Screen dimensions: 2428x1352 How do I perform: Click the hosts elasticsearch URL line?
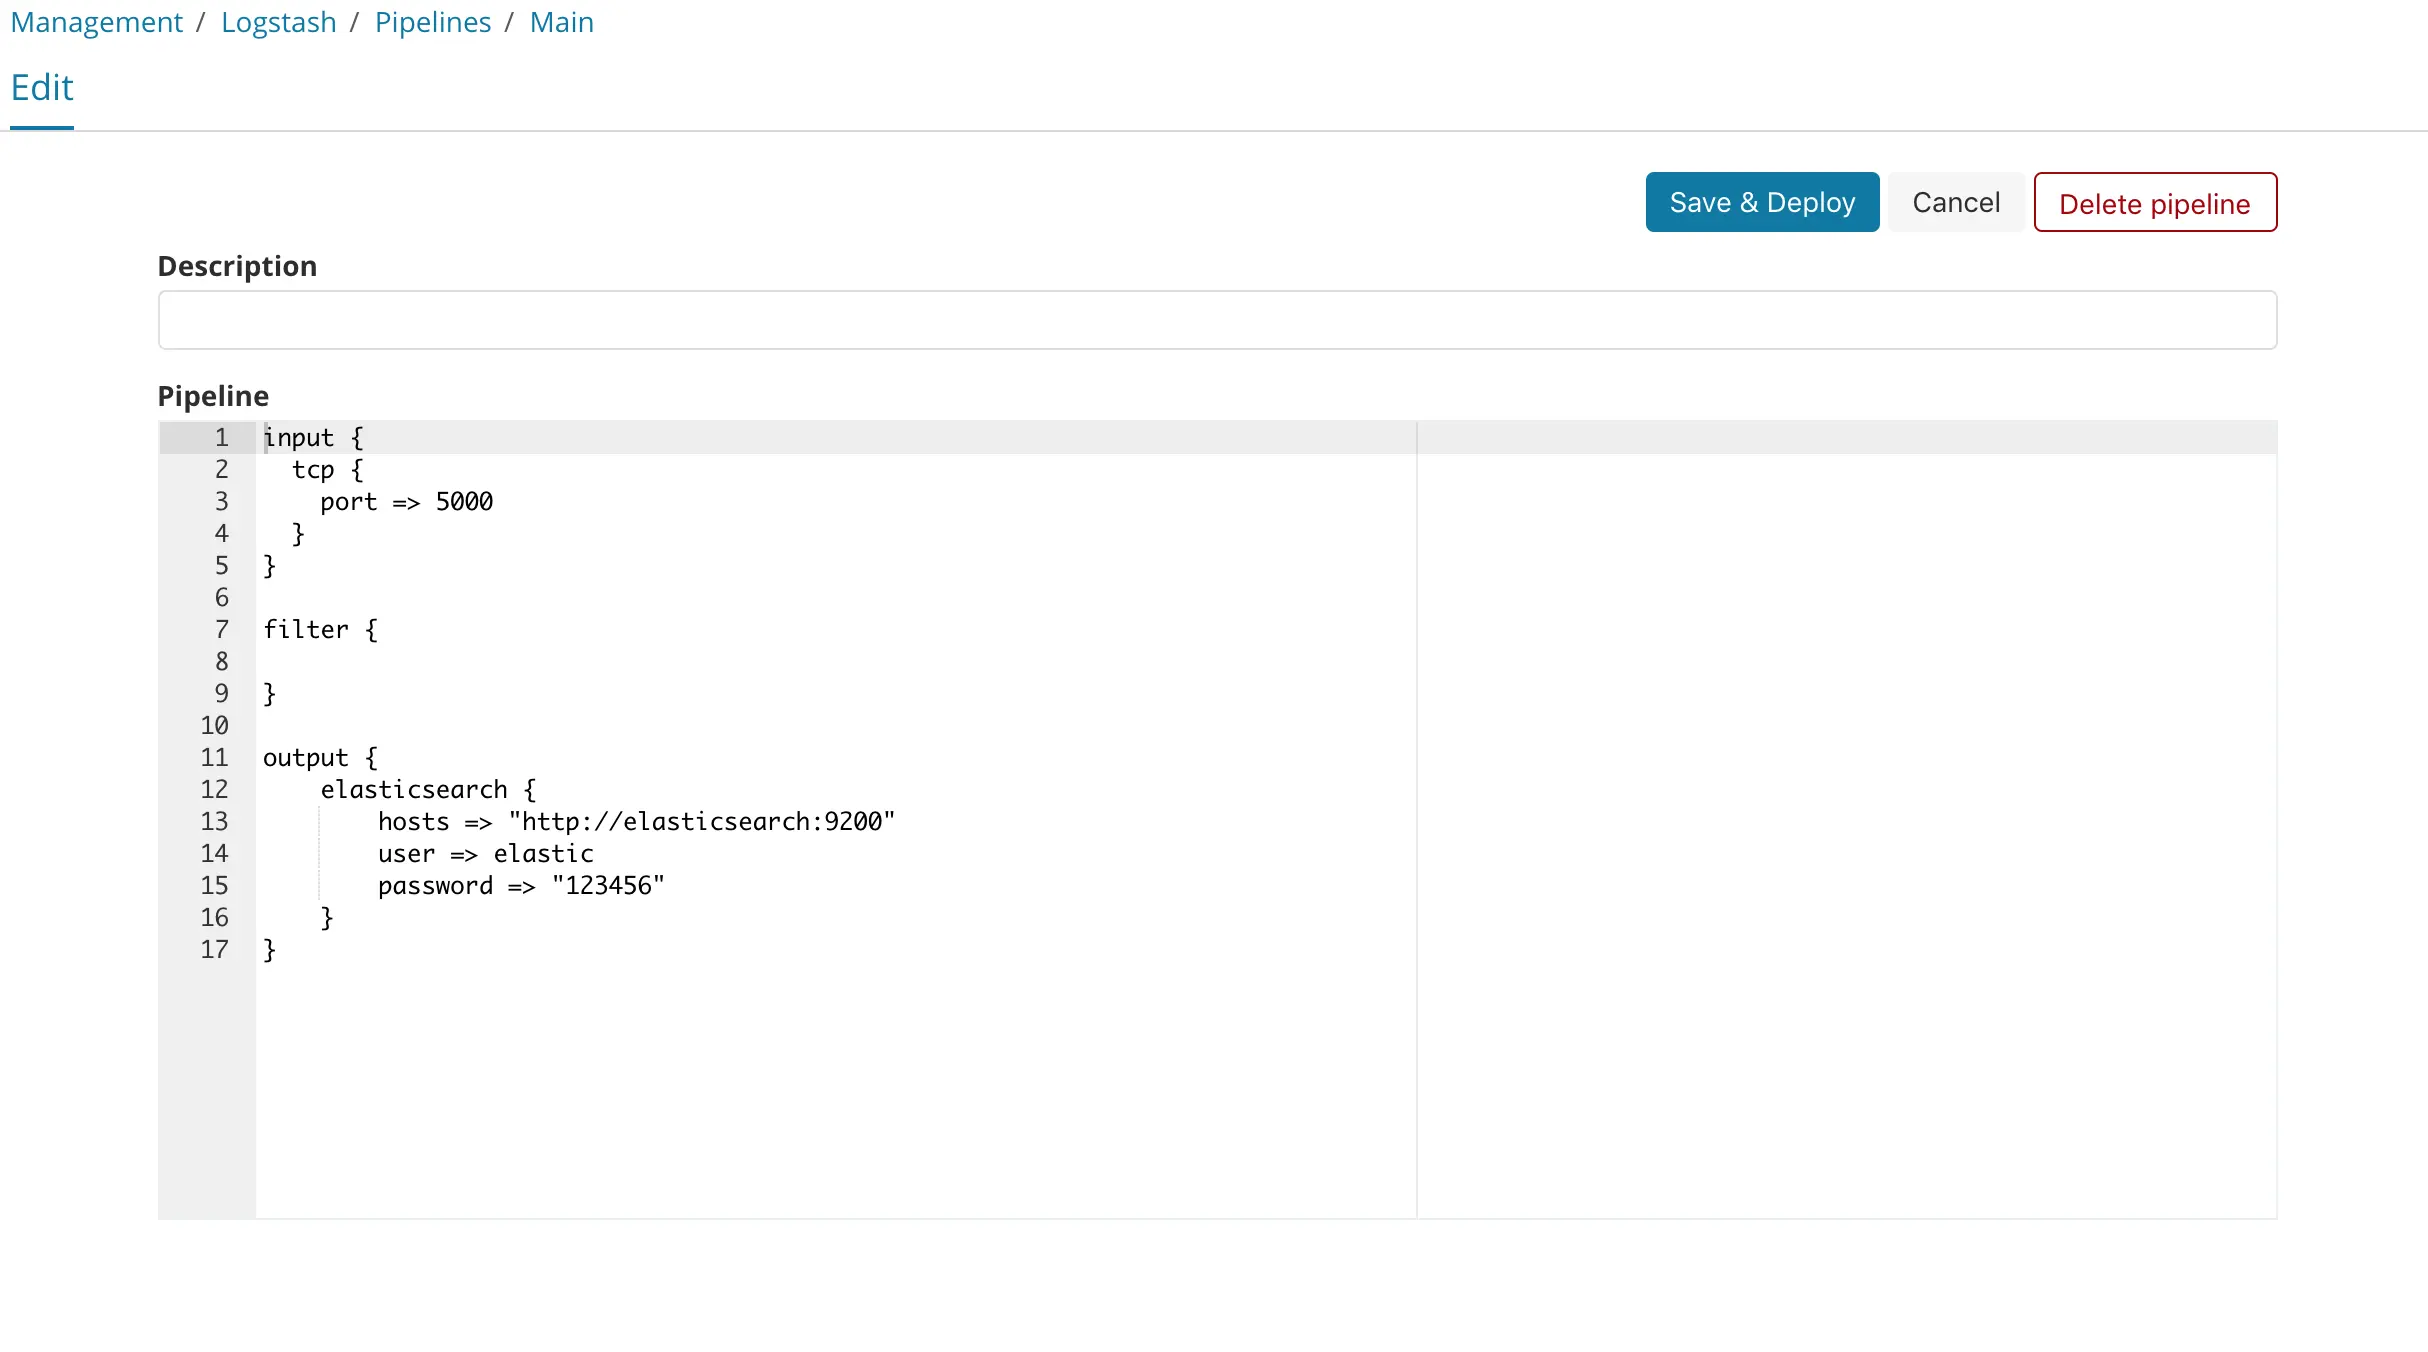(636, 821)
